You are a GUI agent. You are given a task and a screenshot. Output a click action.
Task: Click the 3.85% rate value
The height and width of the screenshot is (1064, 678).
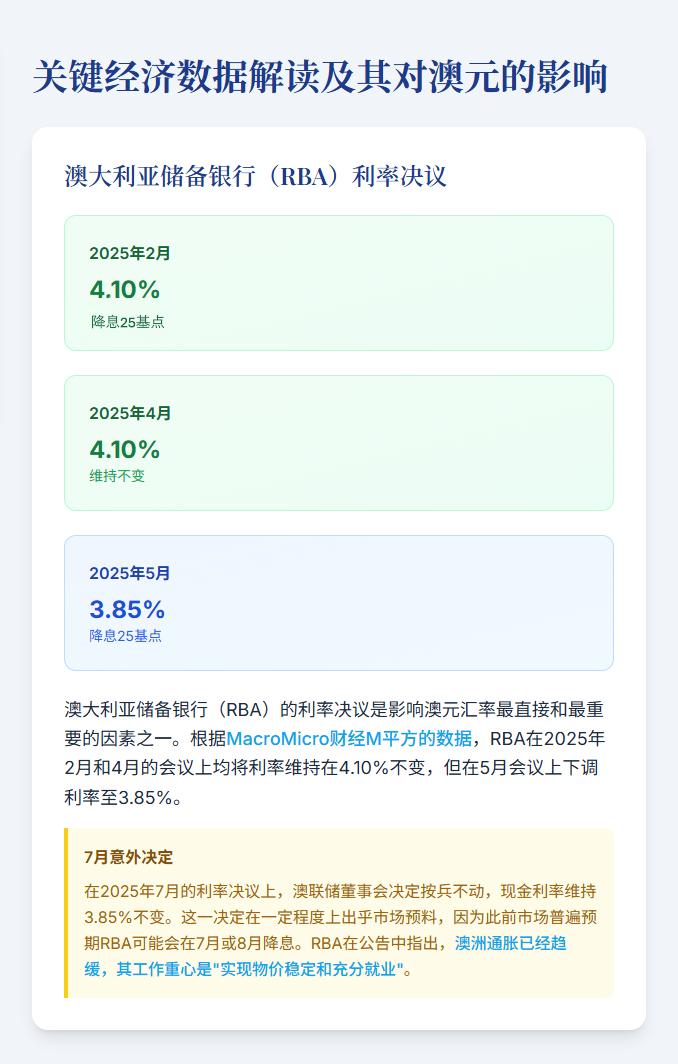tap(127, 609)
